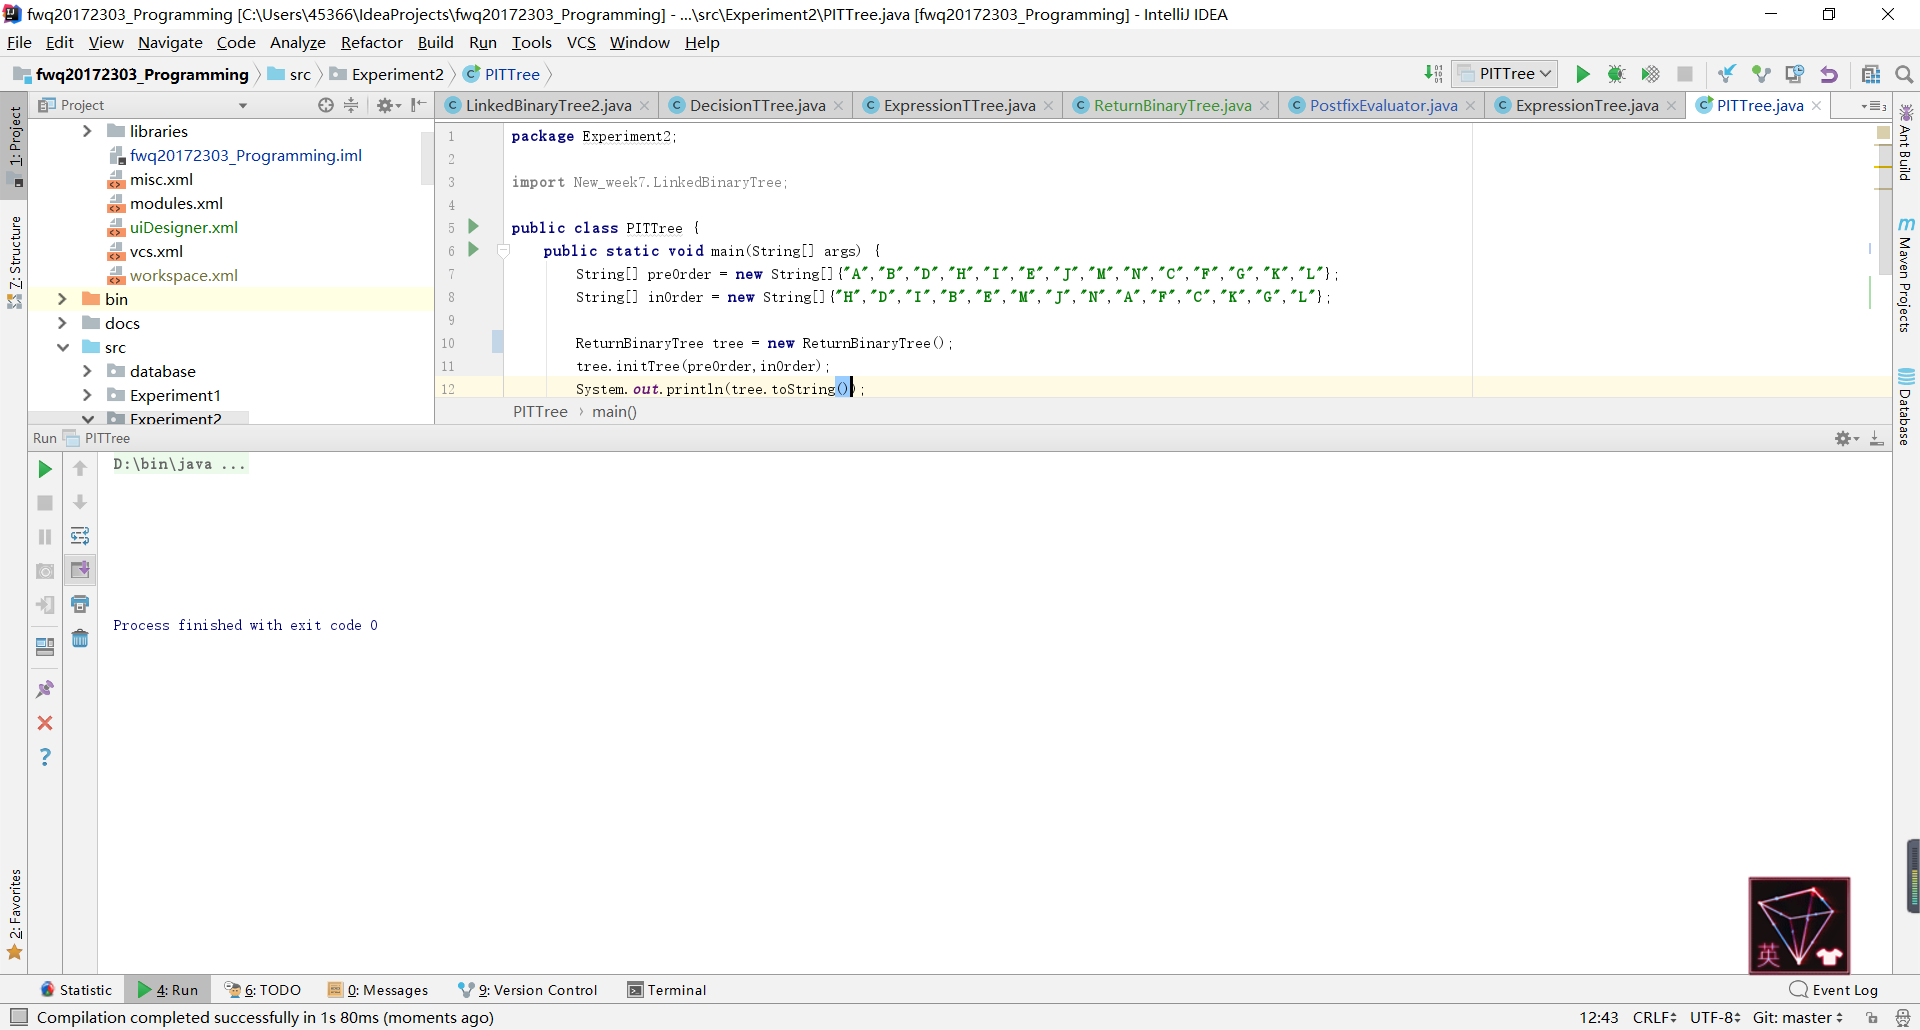This screenshot has height=1030, width=1920.
Task: Open the Refactor menu
Action: coord(371,42)
